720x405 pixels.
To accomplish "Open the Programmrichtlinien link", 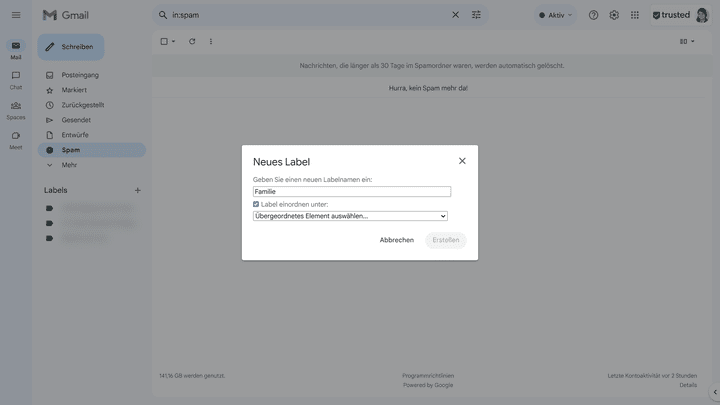I will tap(428, 376).
